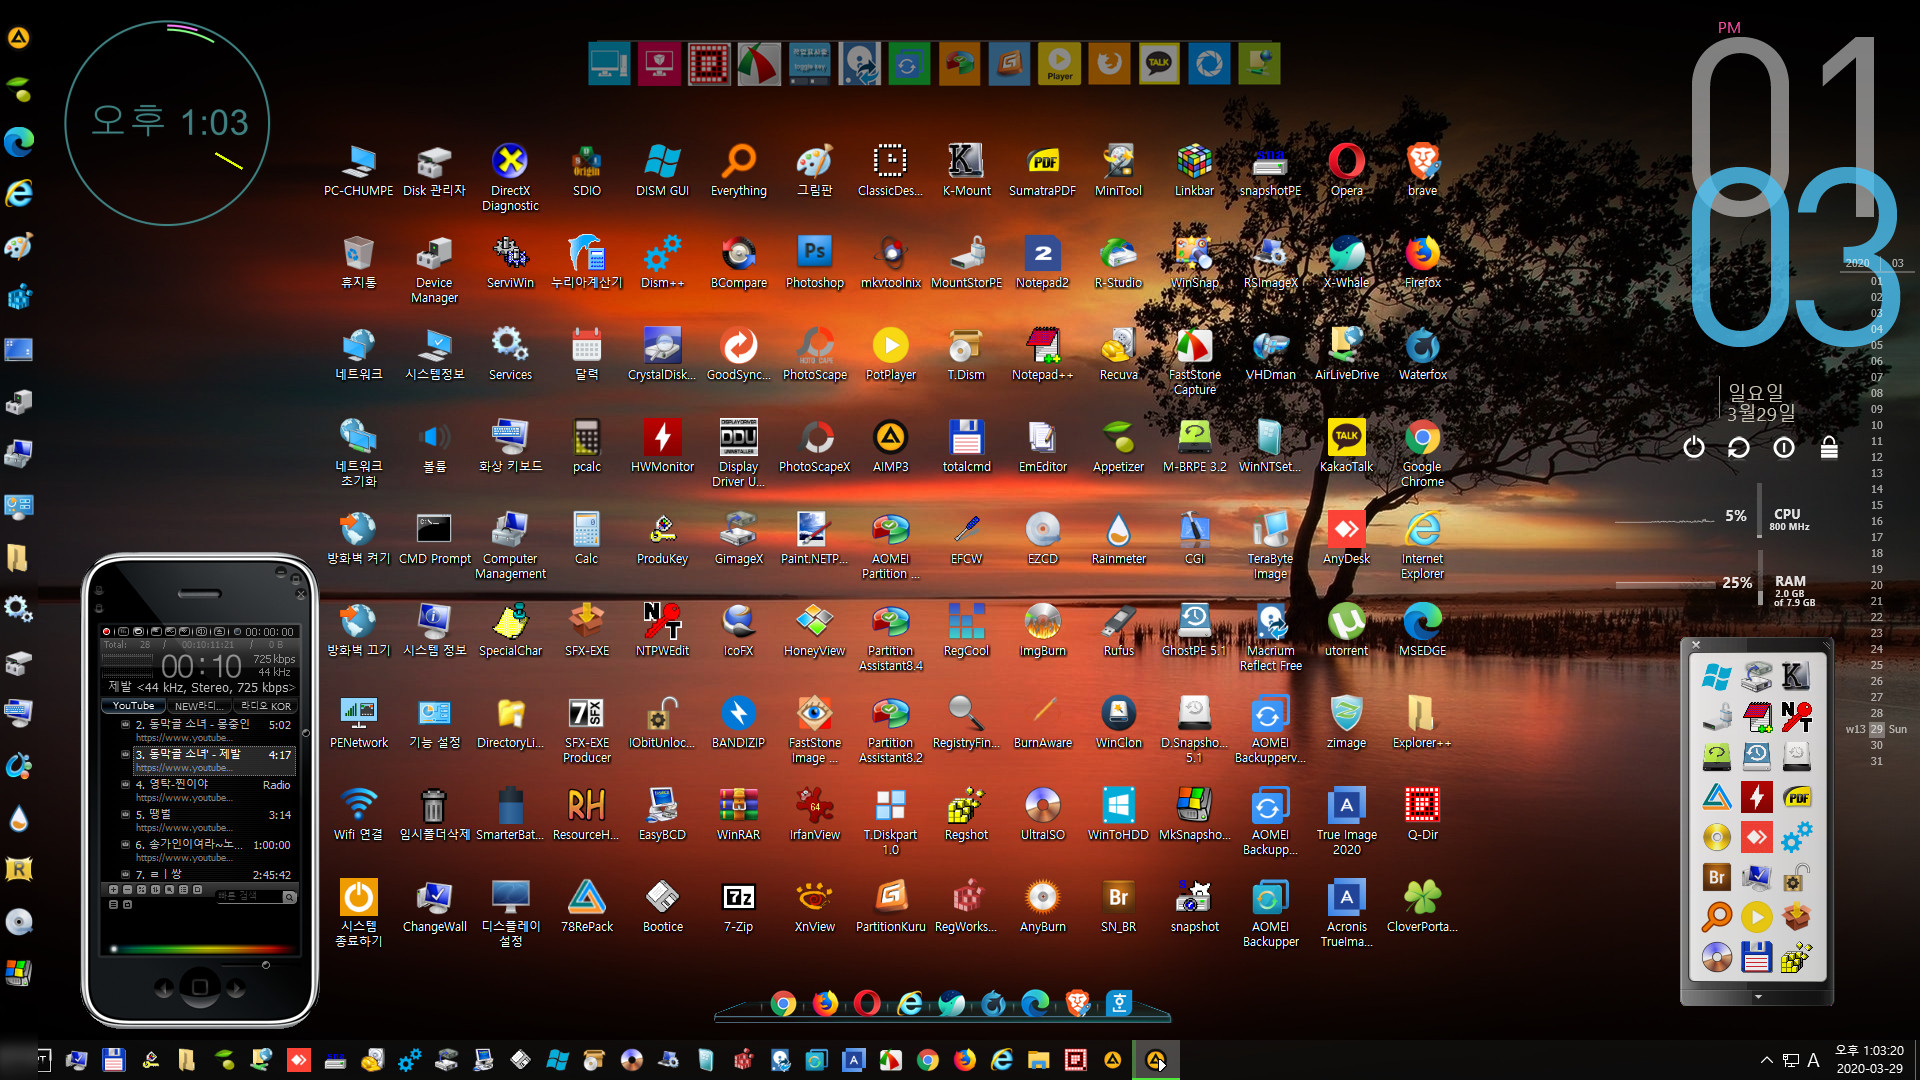1920x1080 pixels.
Task: Launch the WinRAR desktop icon
Action: pyautogui.click(x=738, y=814)
